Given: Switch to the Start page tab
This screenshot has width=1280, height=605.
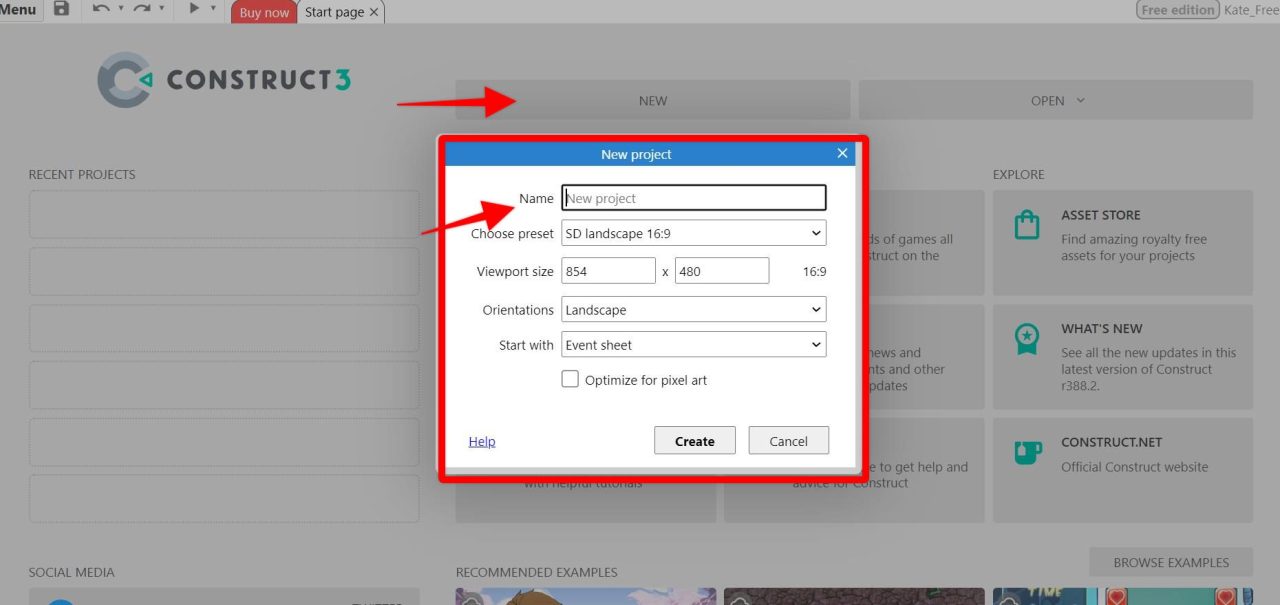Looking at the screenshot, I should click(x=332, y=11).
